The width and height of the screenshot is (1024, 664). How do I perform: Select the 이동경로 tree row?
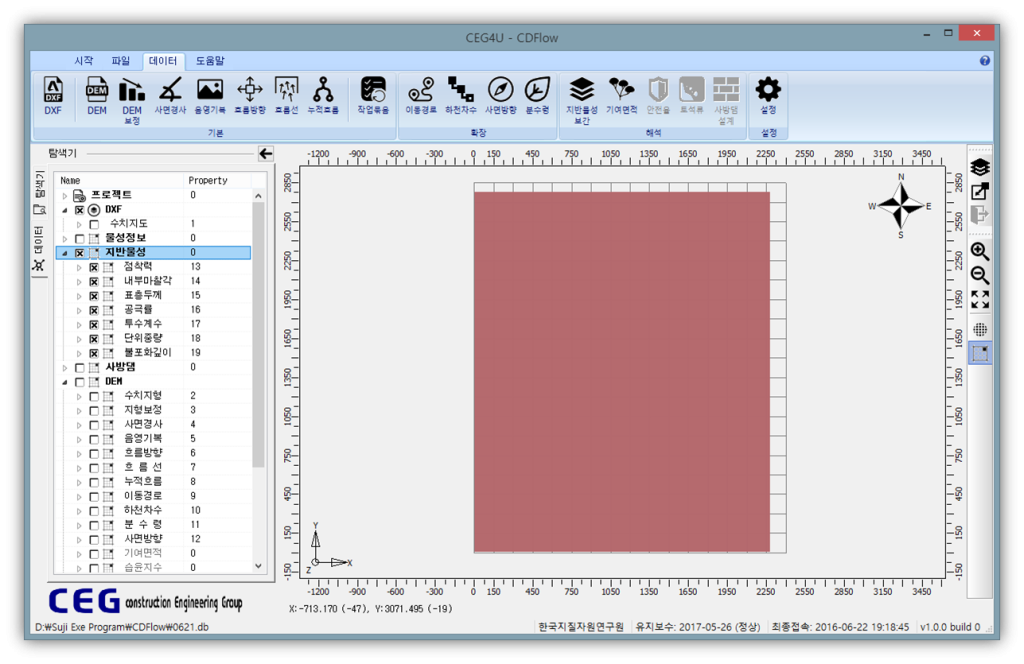click(x=153, y=496)
